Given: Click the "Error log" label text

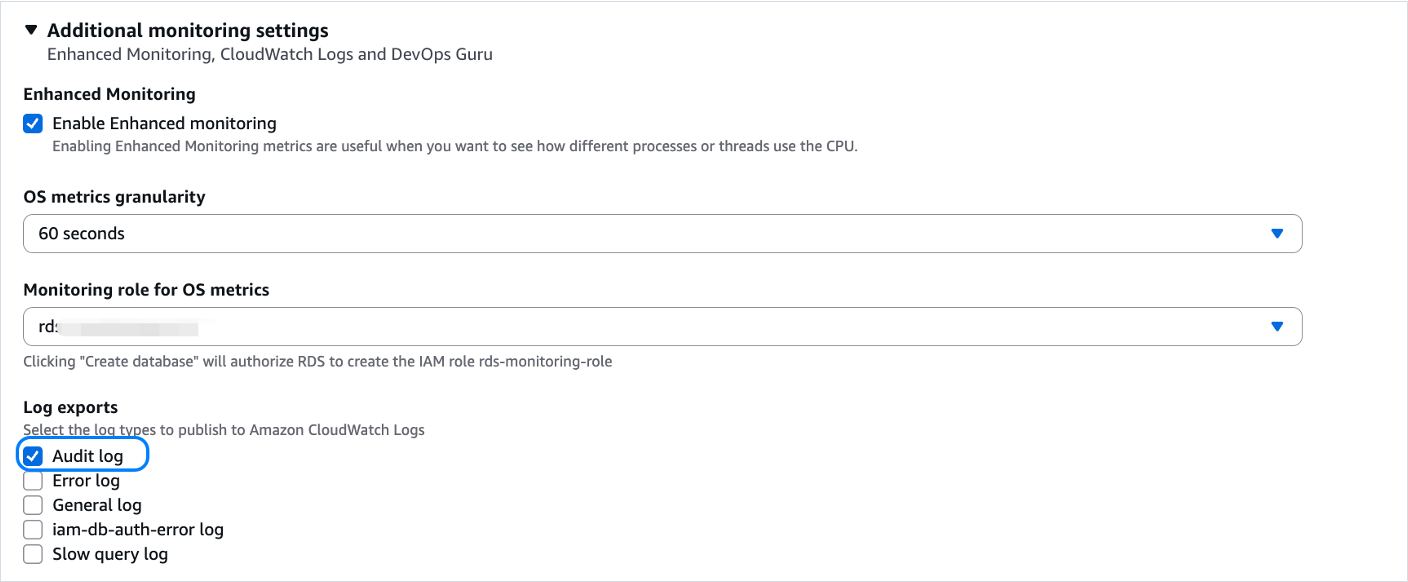Looking at the screenshot, I should pos(86,481).
